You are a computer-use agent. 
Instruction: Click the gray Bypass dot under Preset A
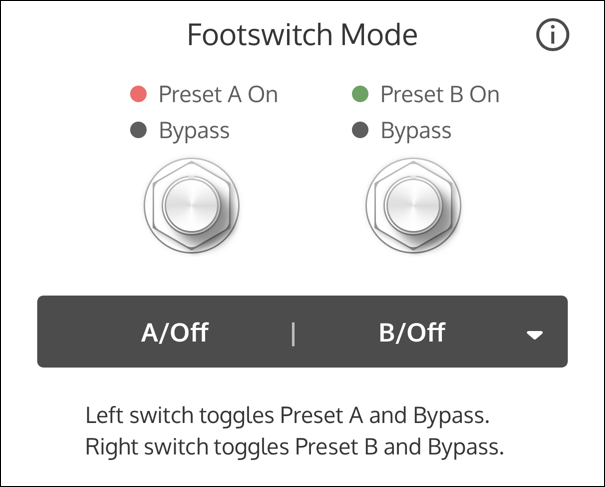[139, 130]
